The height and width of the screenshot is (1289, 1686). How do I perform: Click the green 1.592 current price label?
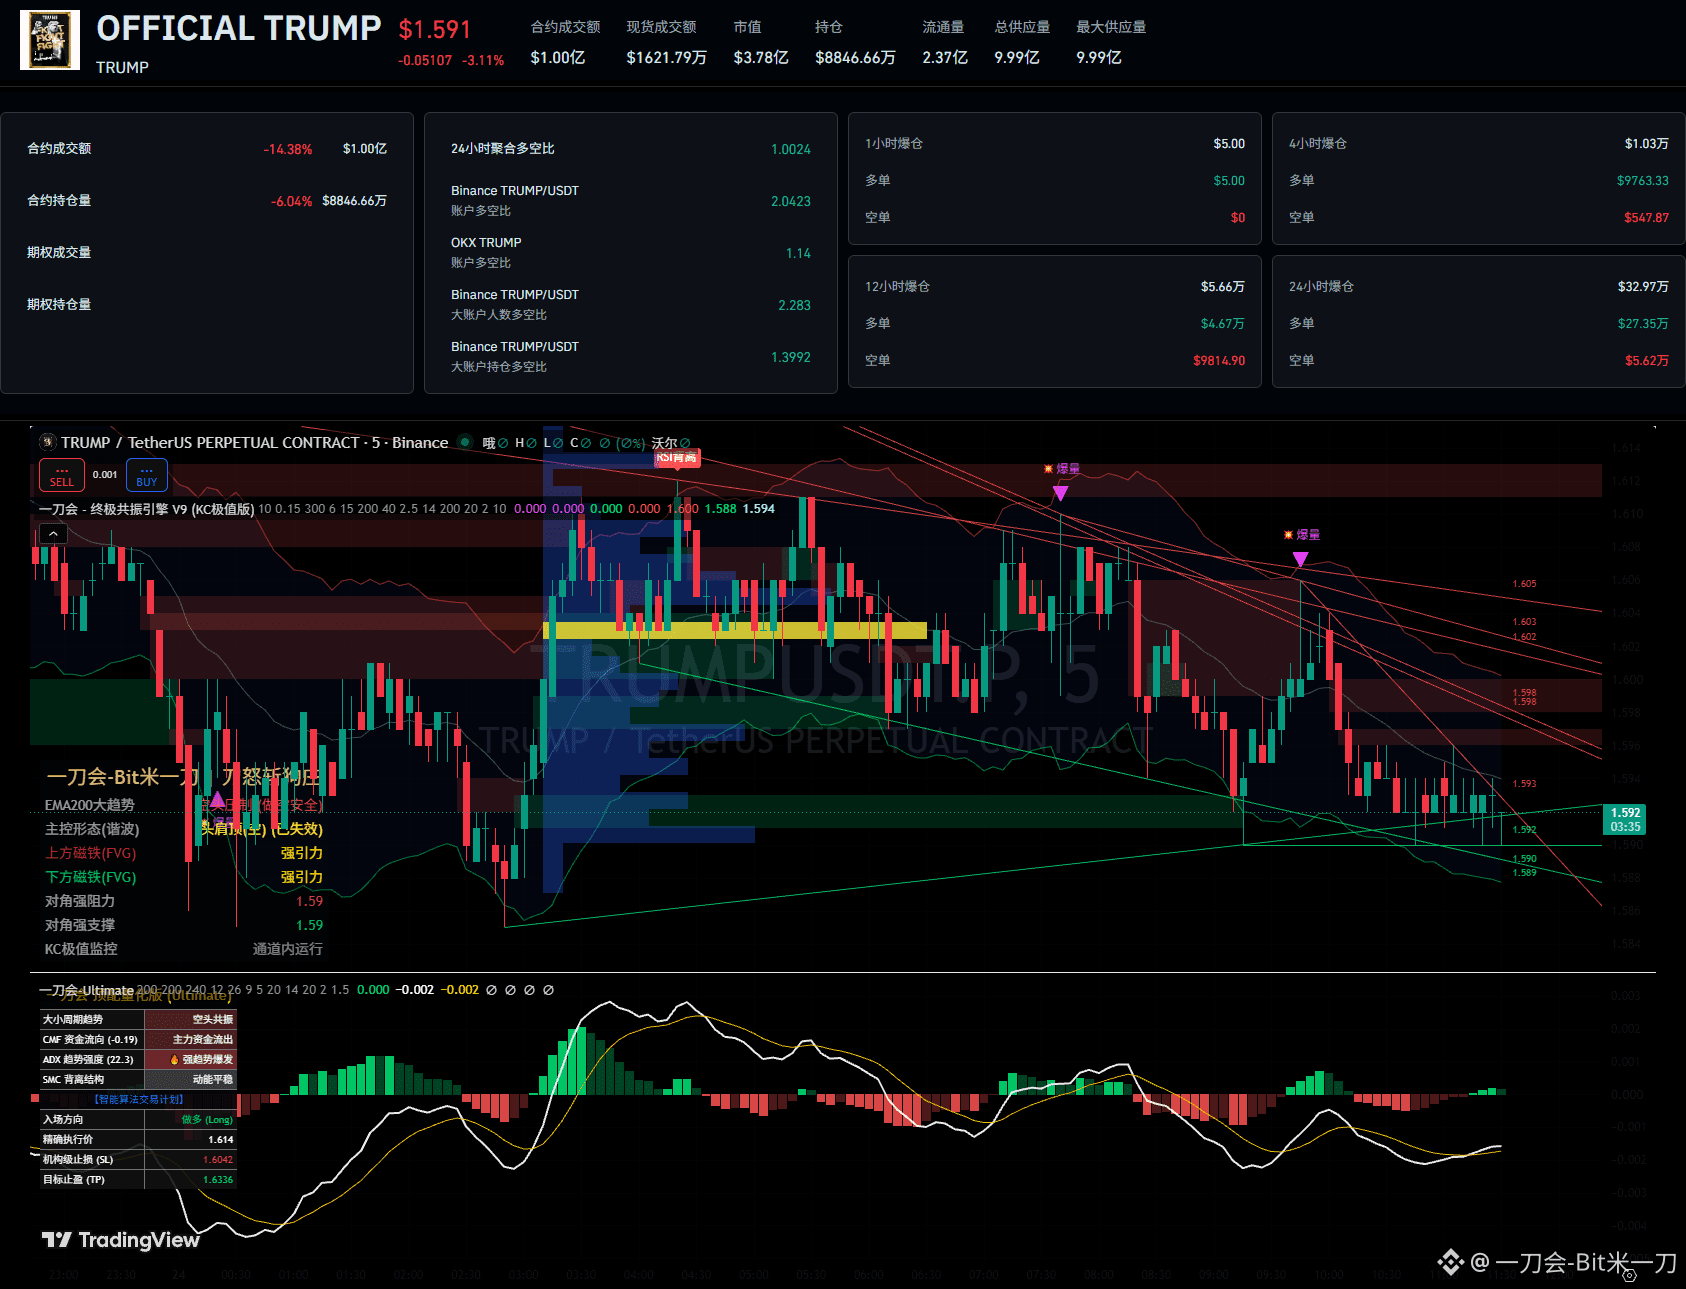click(x=1625, y=819)
